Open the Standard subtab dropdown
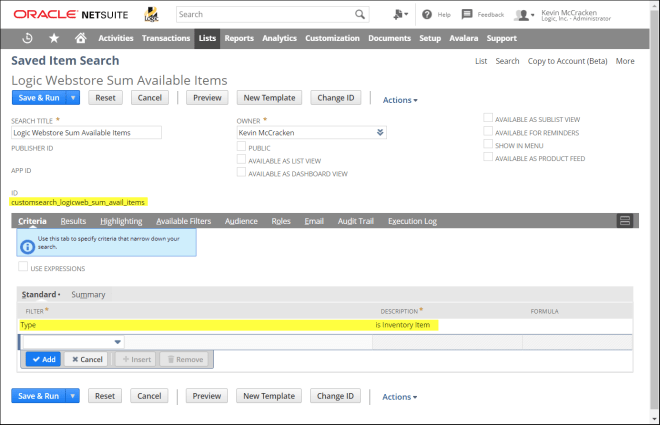The image size is (660, 425). [41, 295]
